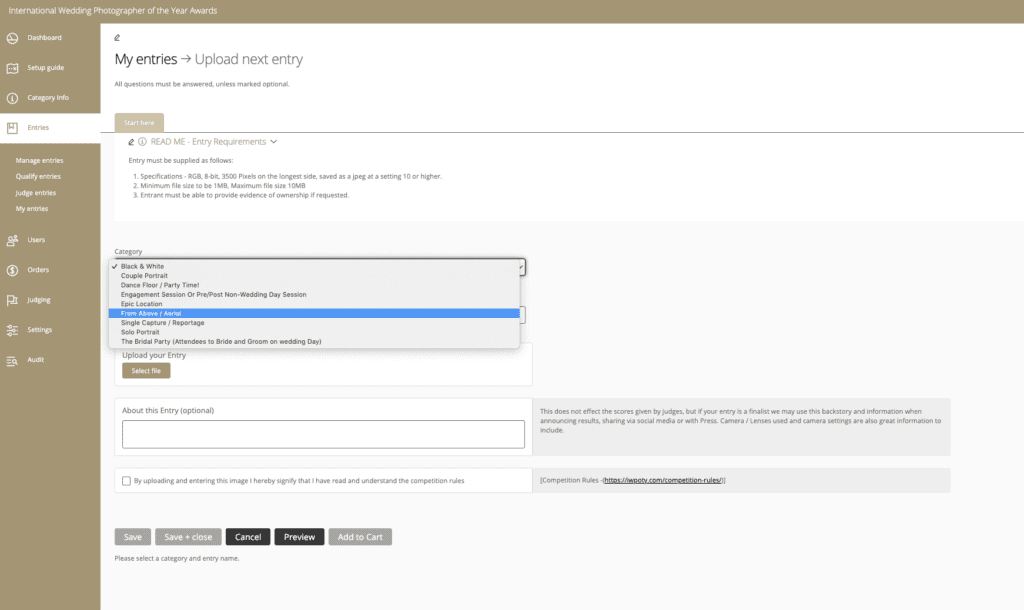Tick the competition rules agreement checkbox

tap(126, 481)
